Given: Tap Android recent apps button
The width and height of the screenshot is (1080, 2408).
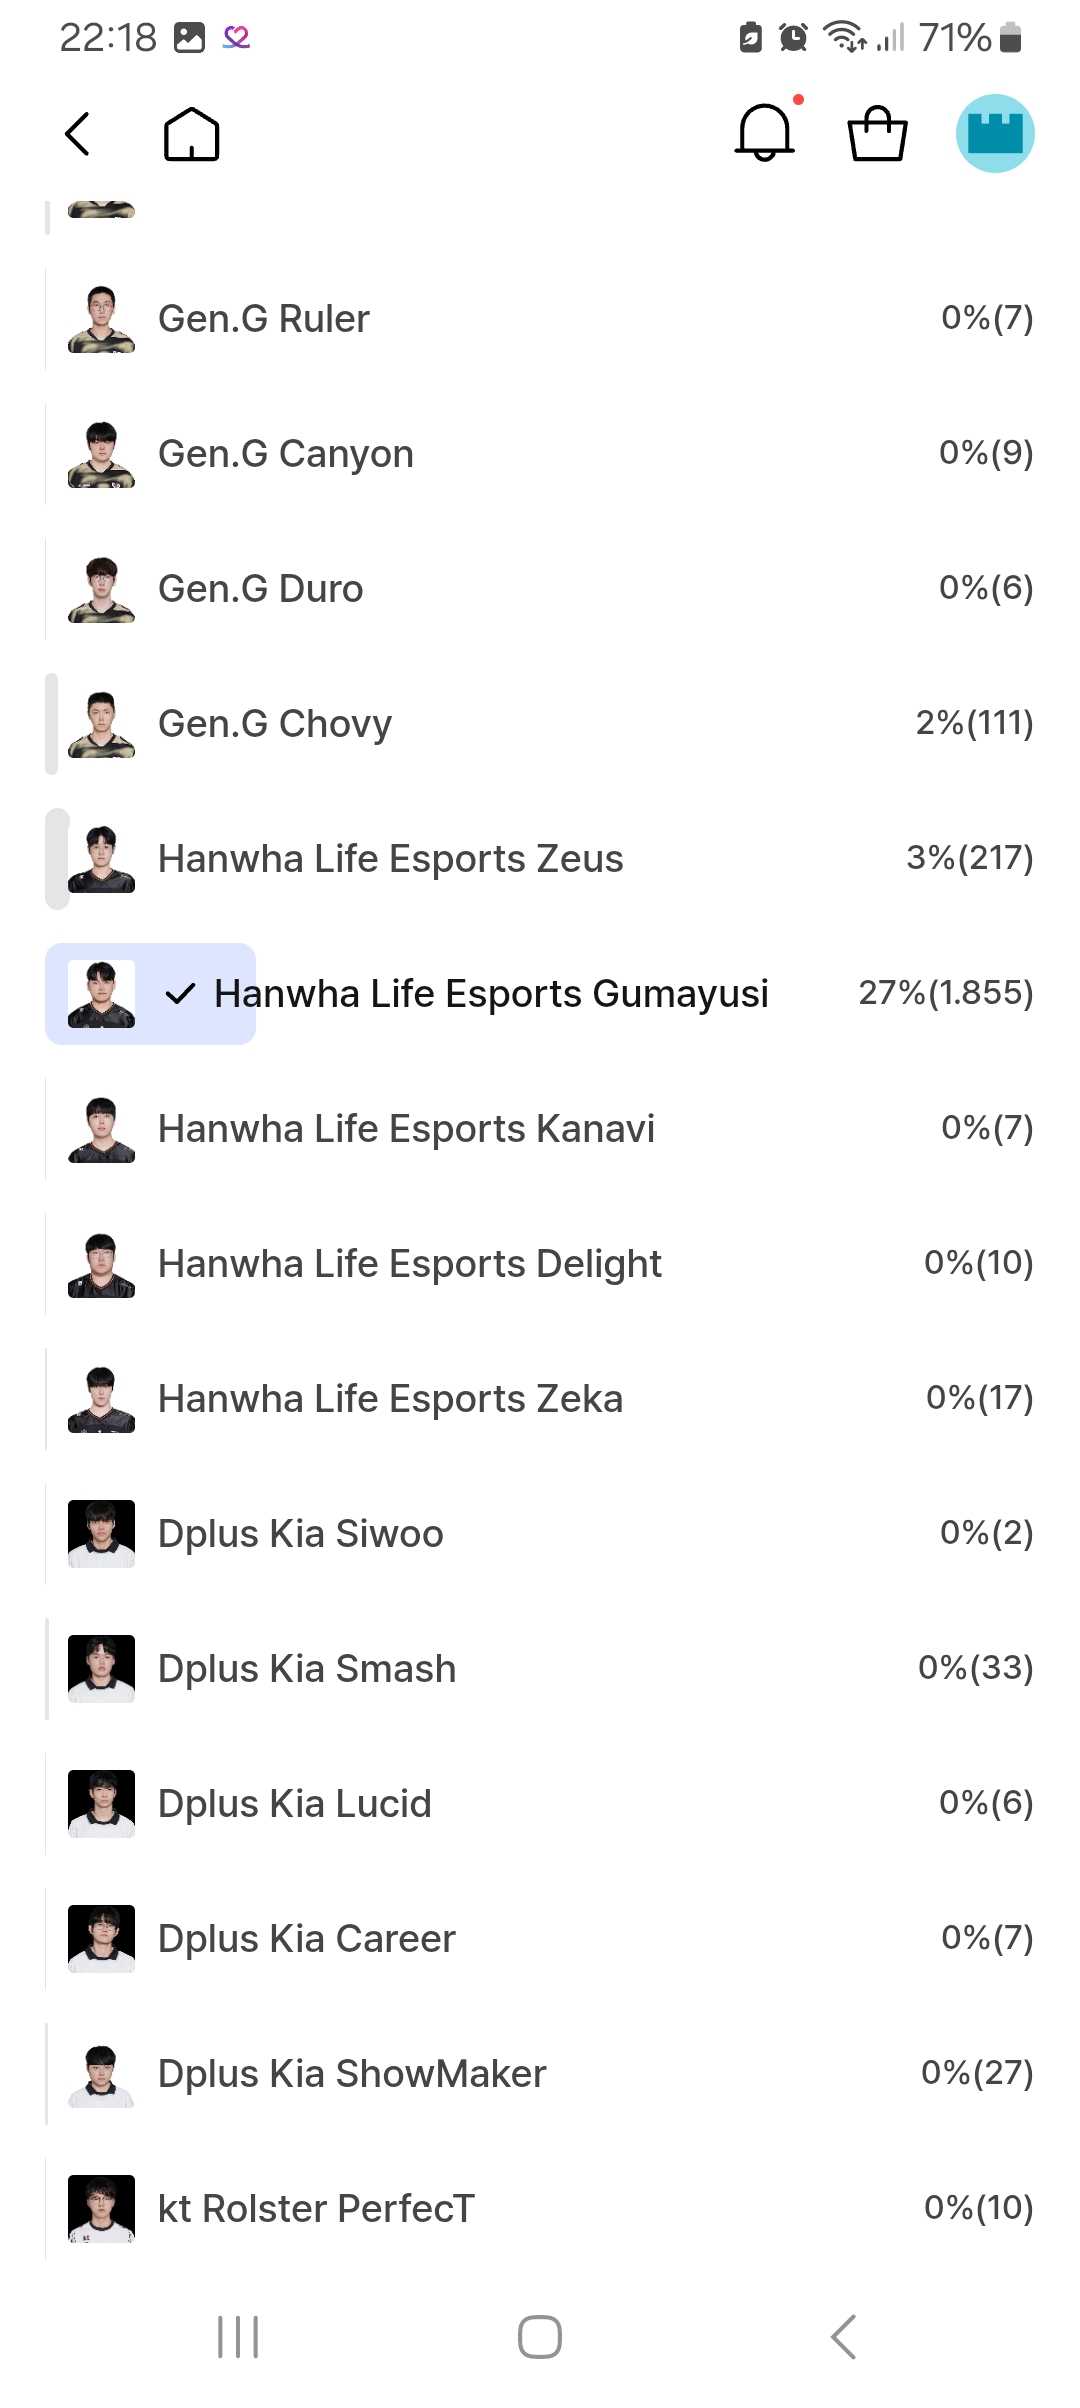Looking at the screenshot, I should coord(238,2337).
